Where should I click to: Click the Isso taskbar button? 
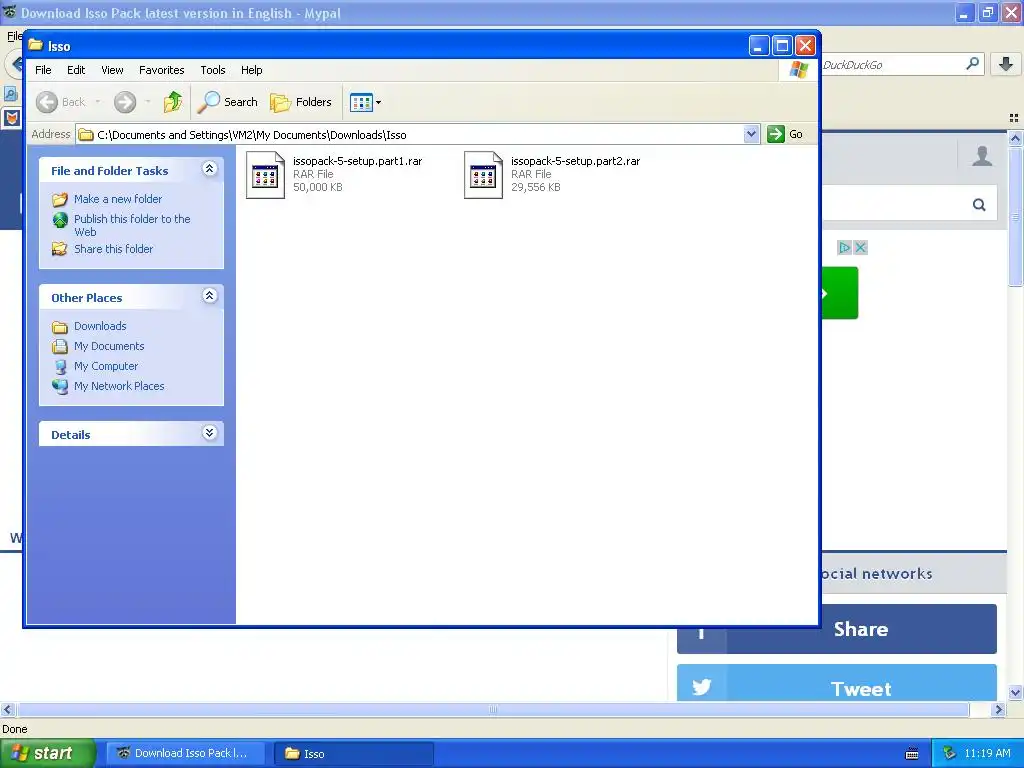click(x=353, y=753)
